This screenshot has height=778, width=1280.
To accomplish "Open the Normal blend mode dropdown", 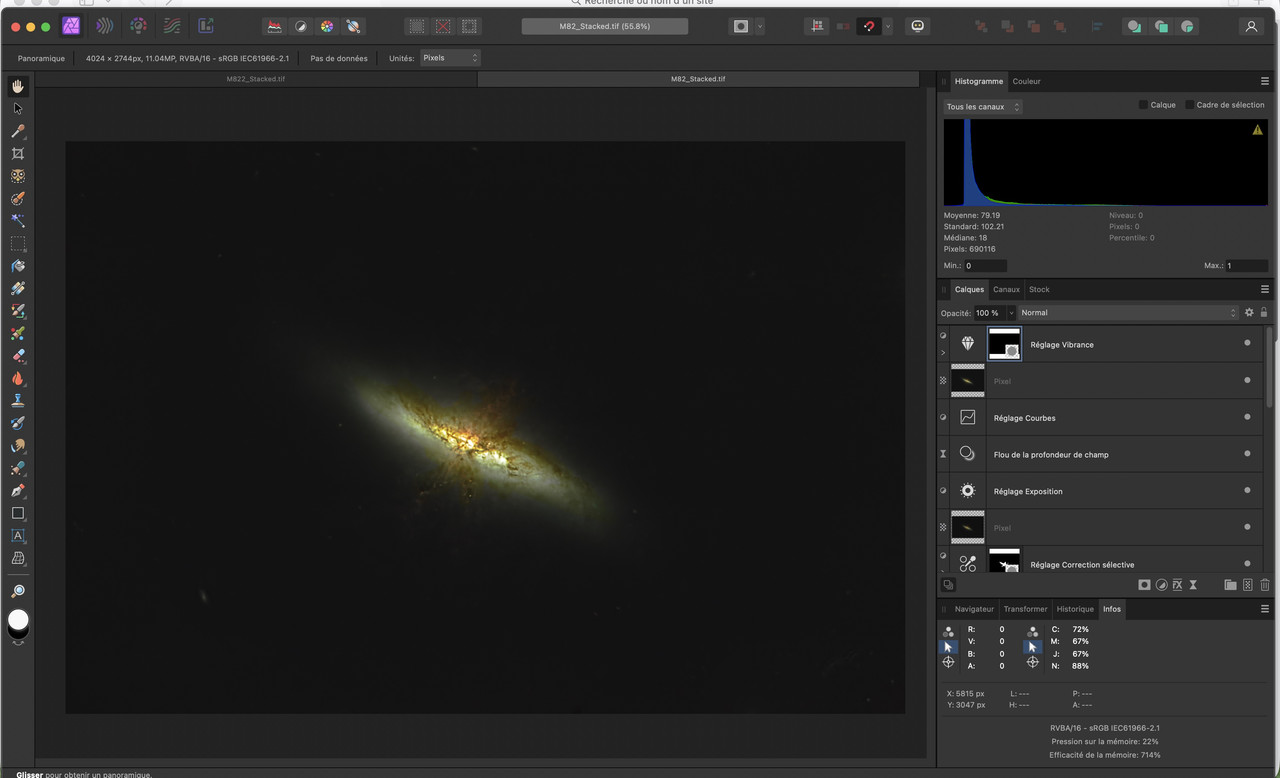I will pyautogui.click(x=1128, y=313).
